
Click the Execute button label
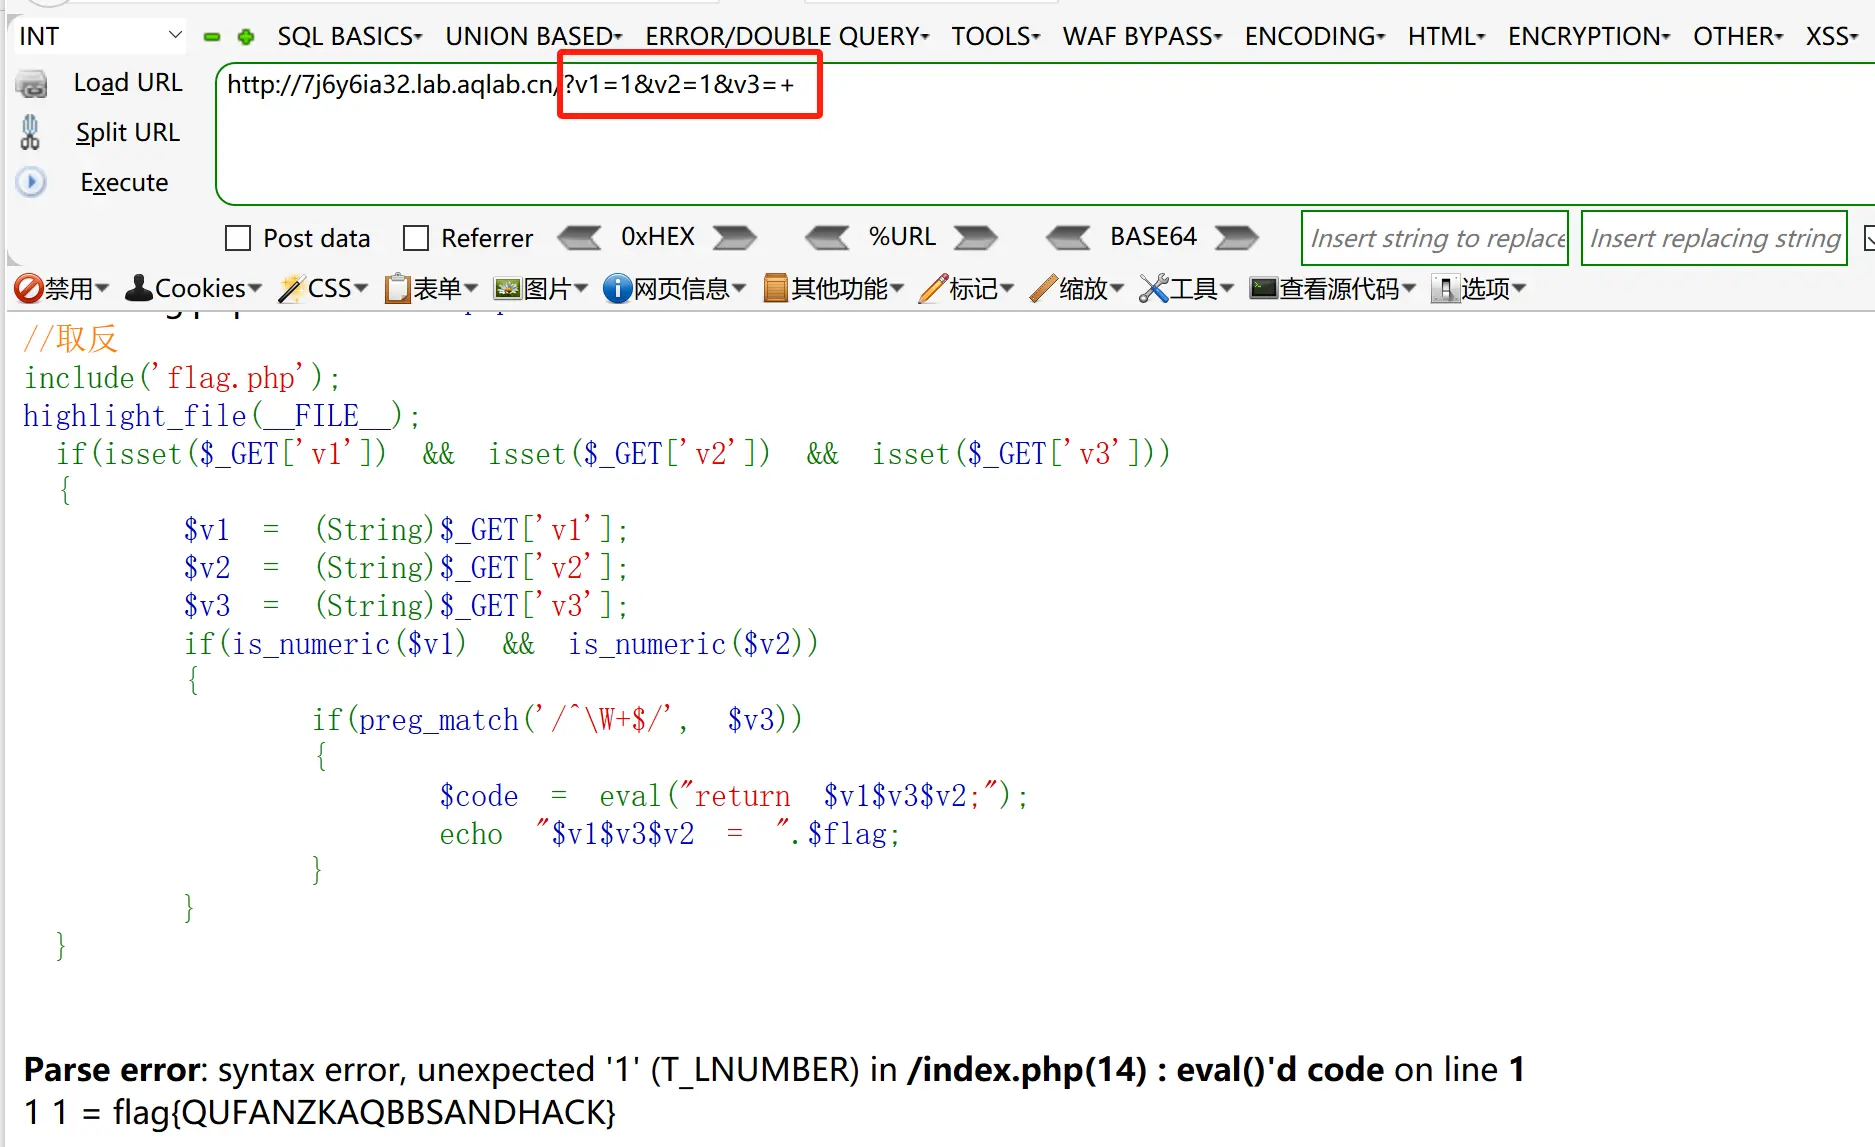pos(124,182)
